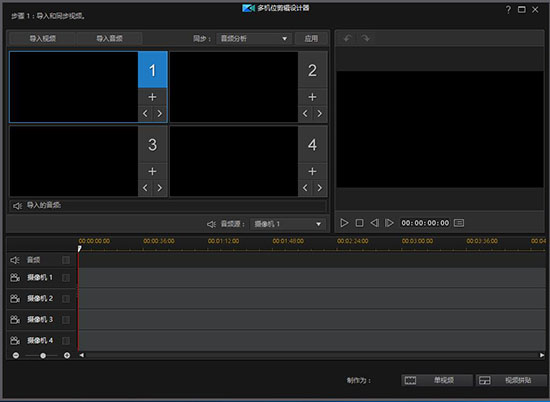The image size is (550, 402).
Task: Open the help question mark icon
Action: click(x=508, y=10)
